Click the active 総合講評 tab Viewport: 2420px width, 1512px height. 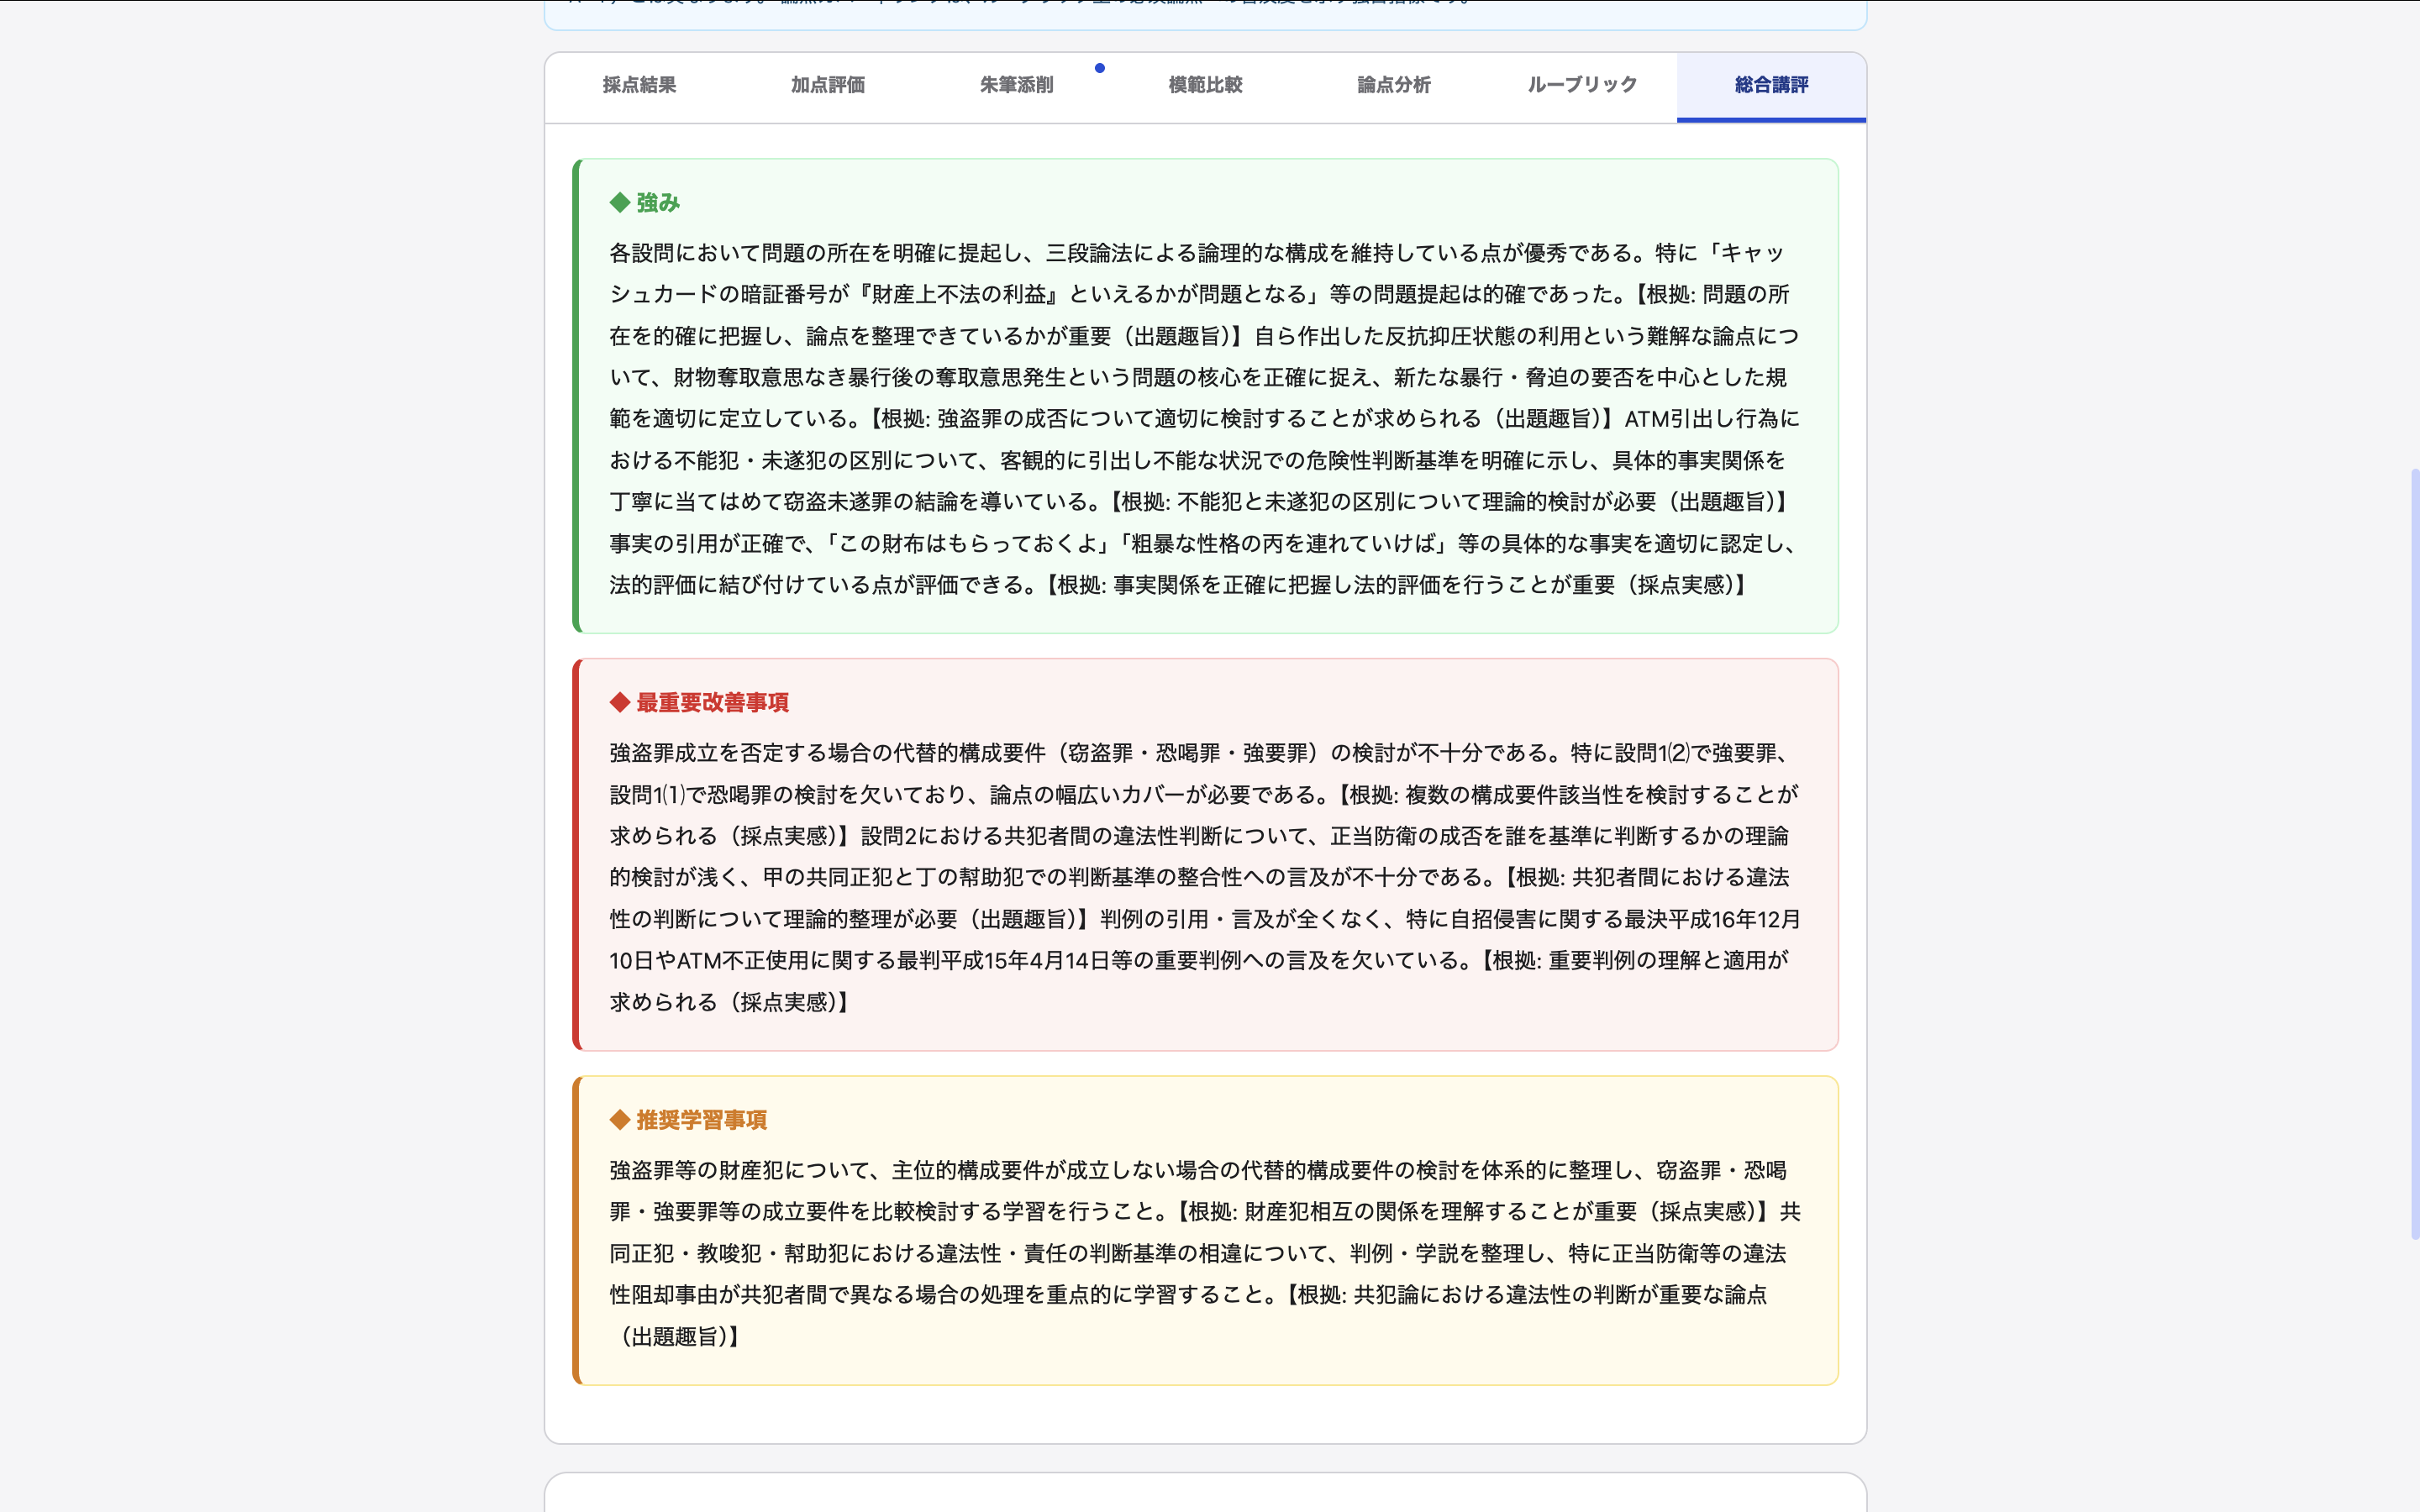1770,86
